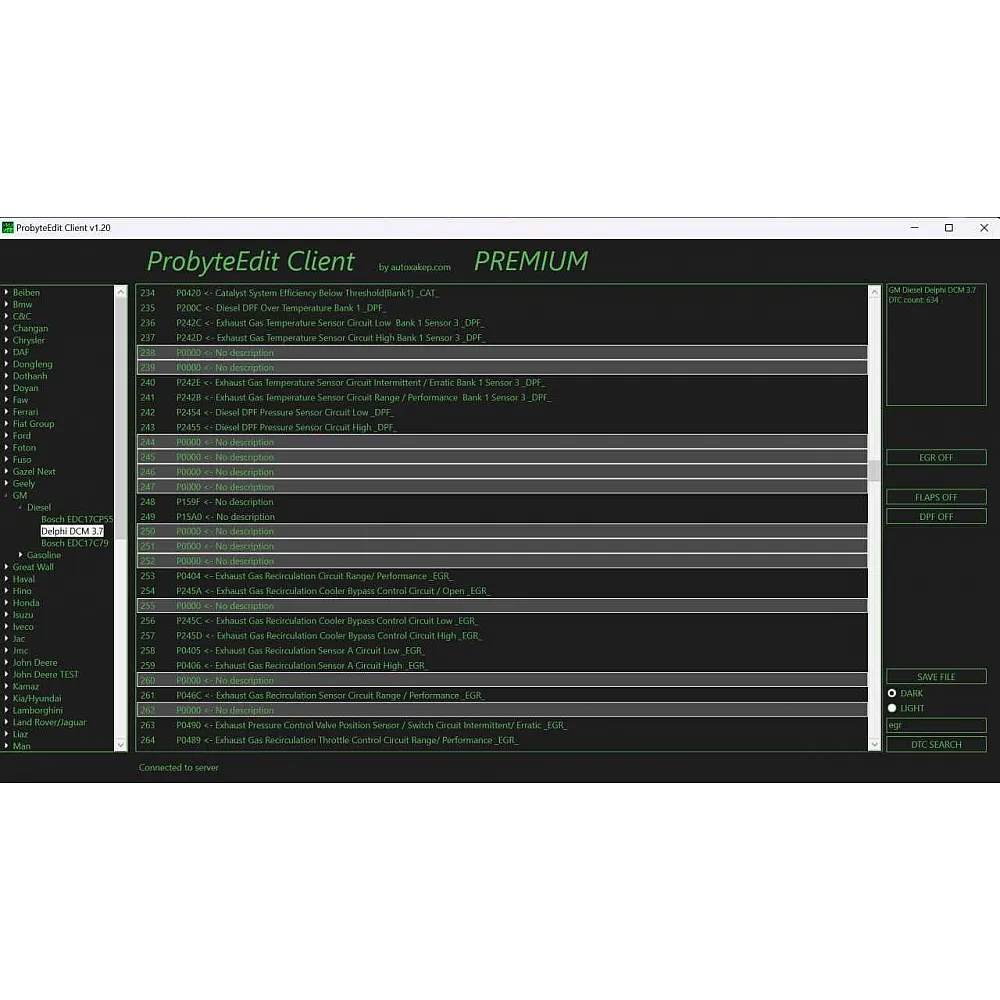The height and width of the screenshot is (1000, 1000).
Task: Click the search field containing egr
Action: pos(936,725)
